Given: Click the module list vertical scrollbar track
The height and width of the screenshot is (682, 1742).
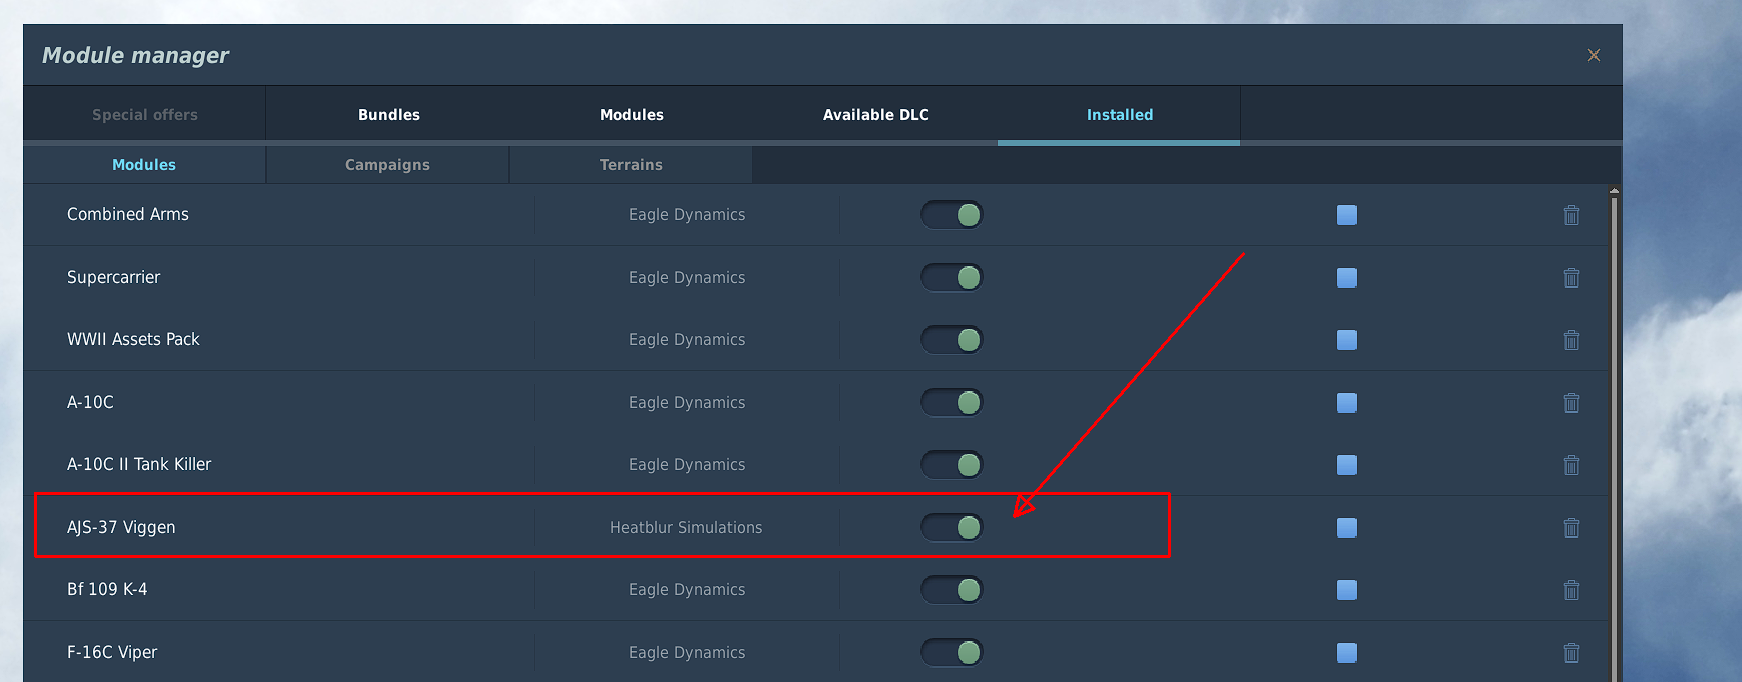Looking at the screenshot, I should coord(1614,440).
